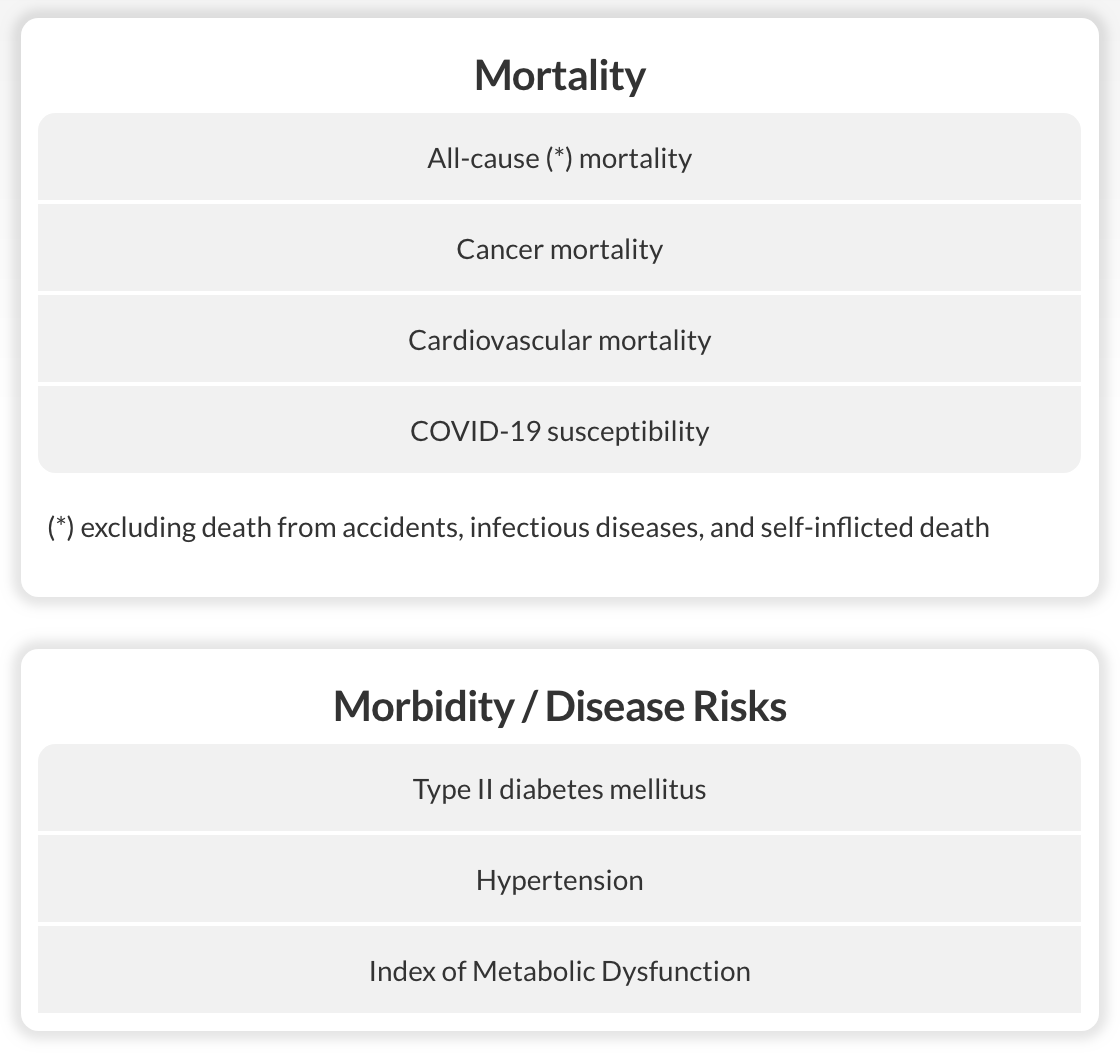This screenshot has width=1120, height=1057.
Task: Click the COVID-19 susceptibility item
Action: click(x=559, y=431)
